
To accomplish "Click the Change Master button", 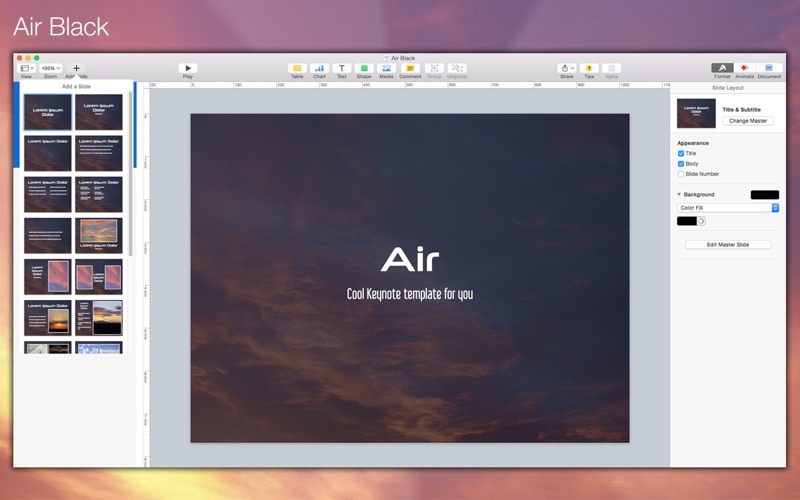I will [748, 121].
